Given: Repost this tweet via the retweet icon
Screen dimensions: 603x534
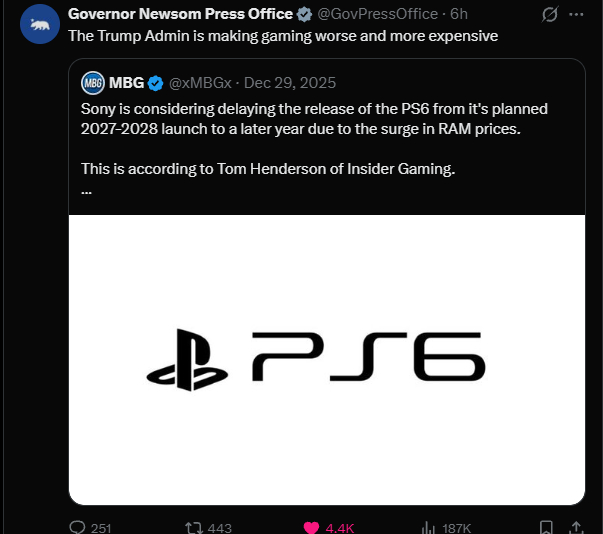Looking at the screenshot, I should (x=195, y=527).
